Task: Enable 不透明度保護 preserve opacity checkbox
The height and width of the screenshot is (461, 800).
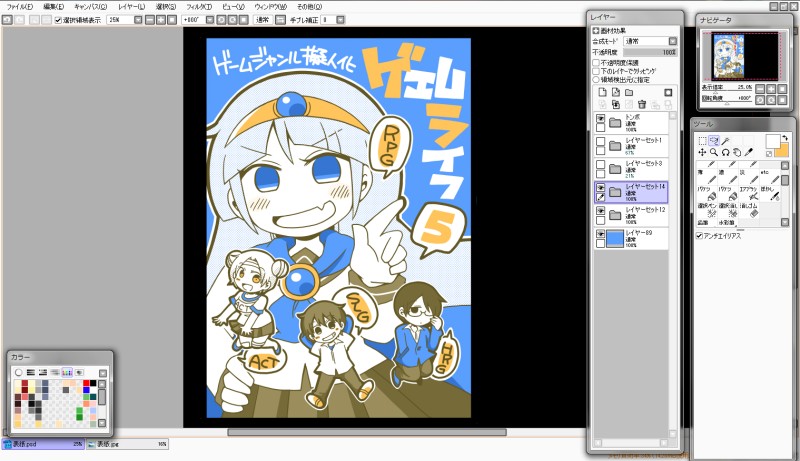Action: click(596, 63)
